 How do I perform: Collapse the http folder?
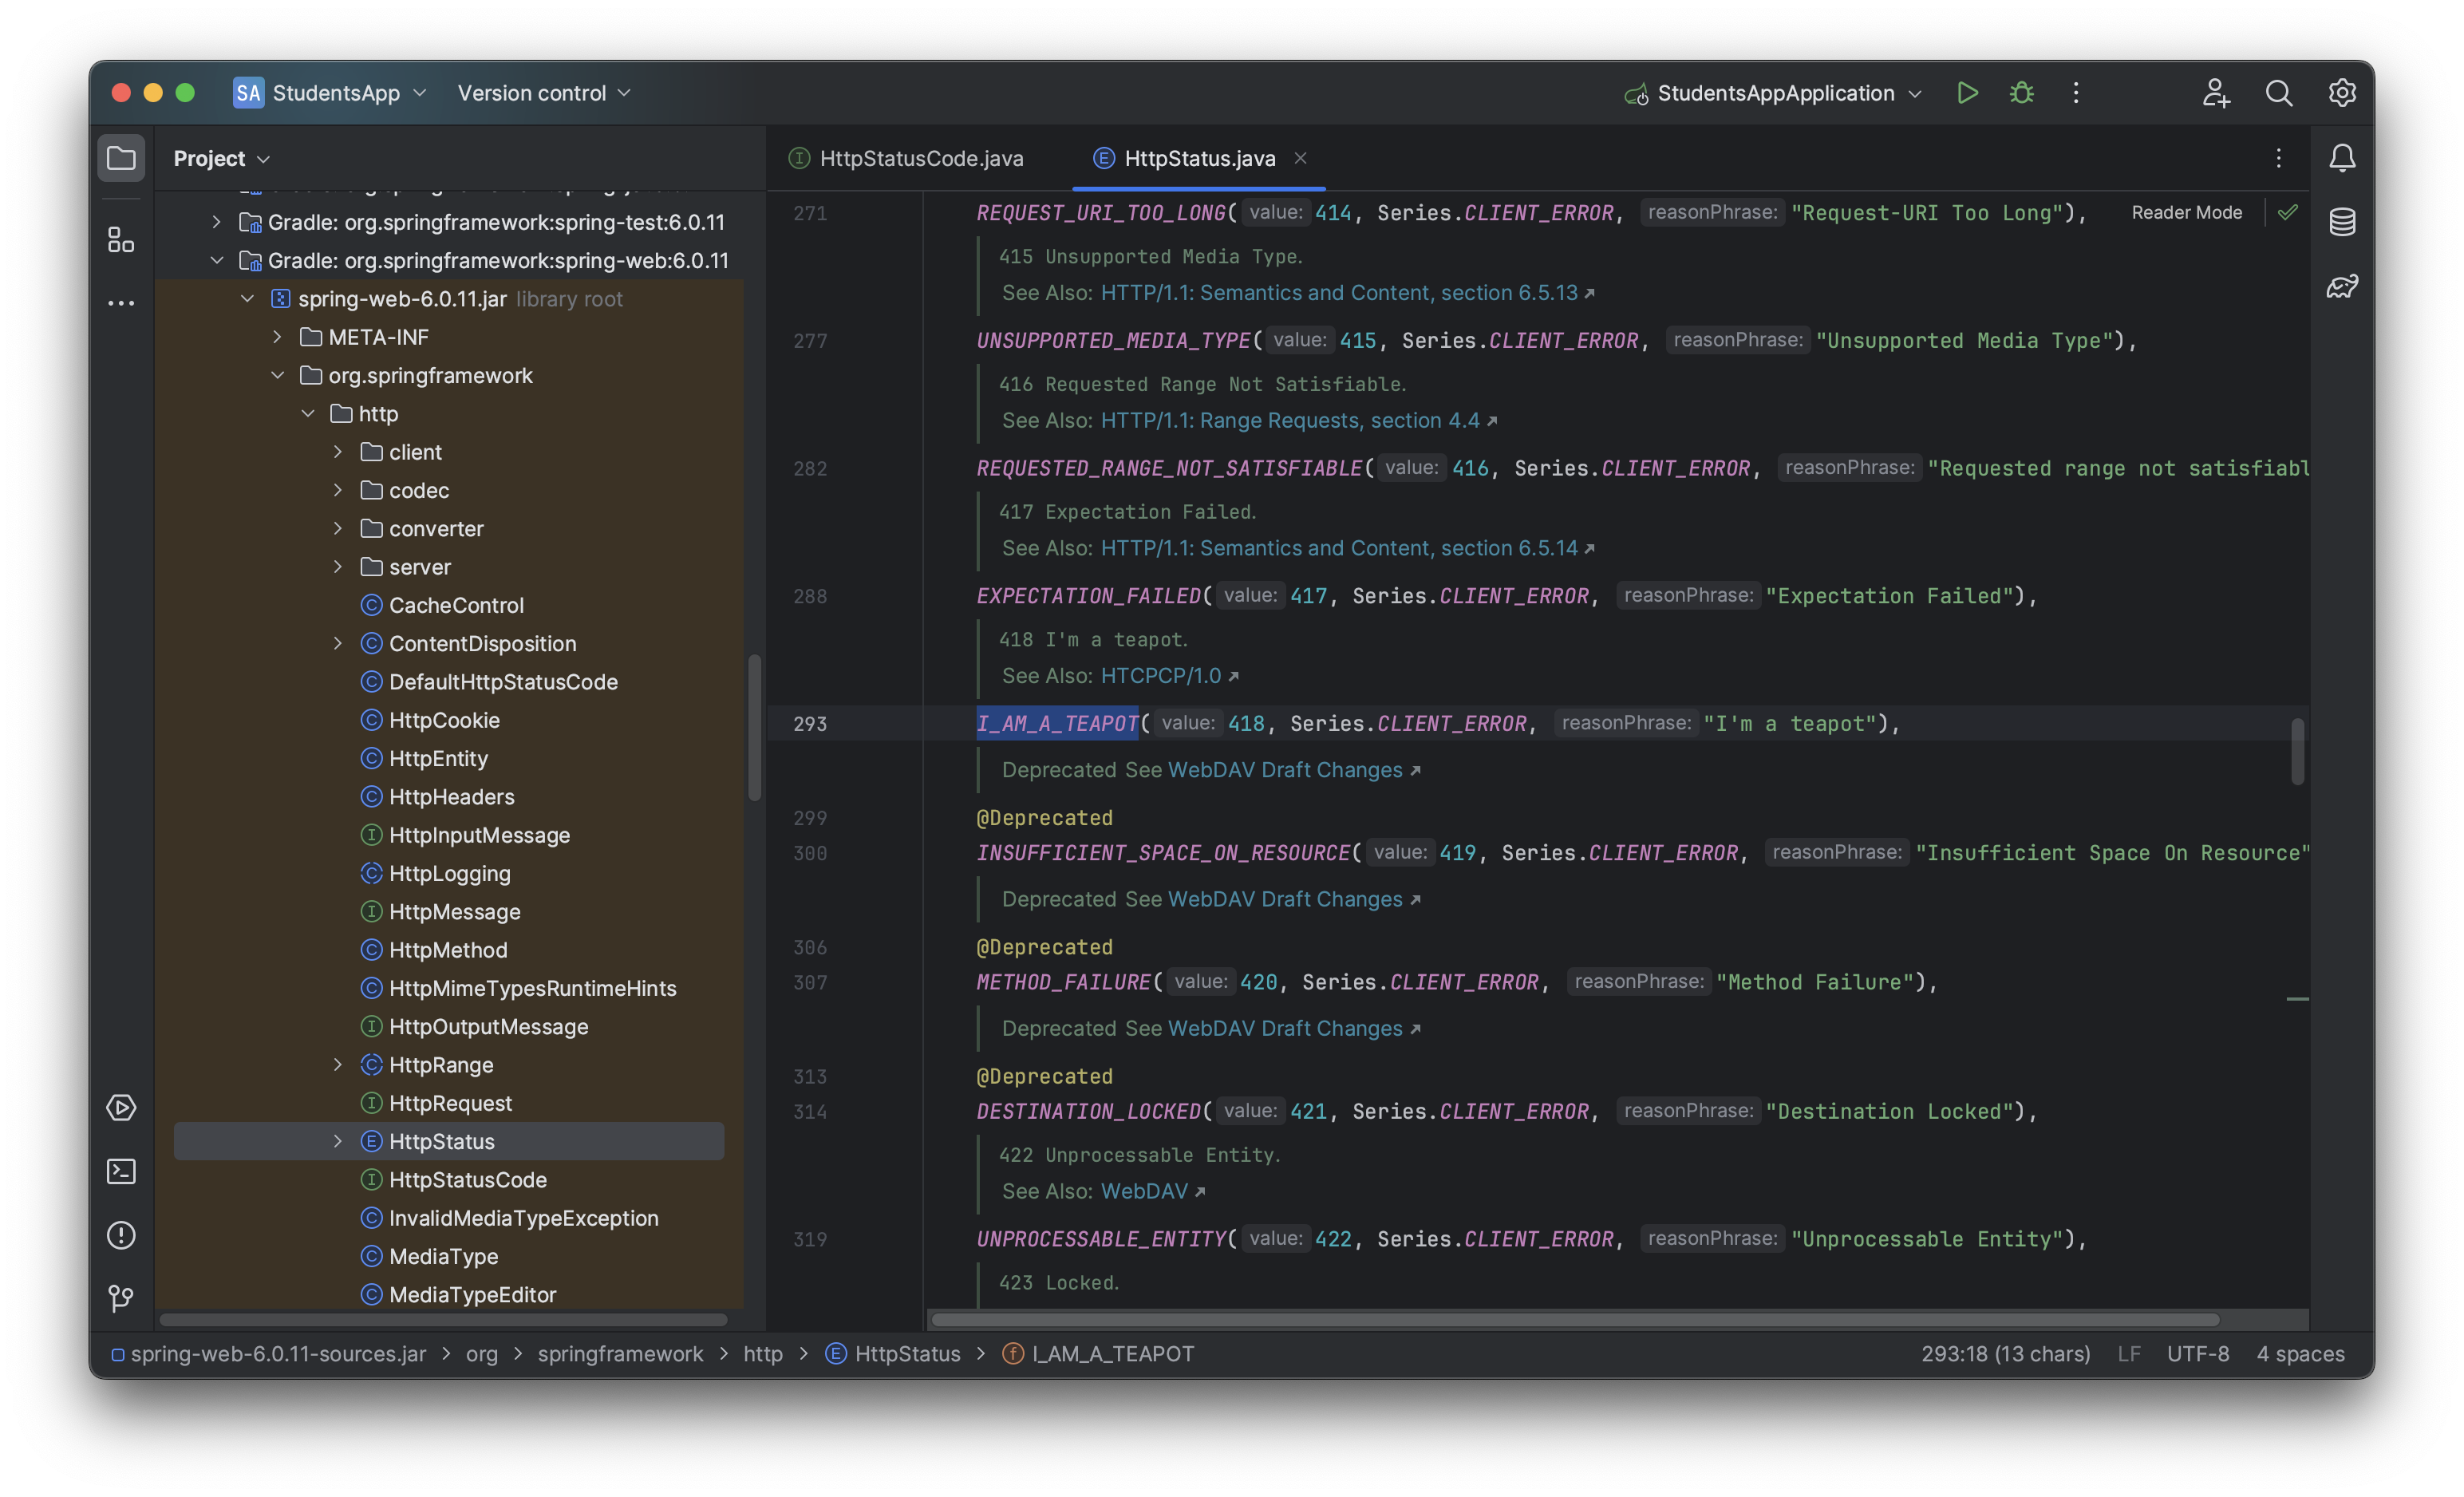point(308,414)
